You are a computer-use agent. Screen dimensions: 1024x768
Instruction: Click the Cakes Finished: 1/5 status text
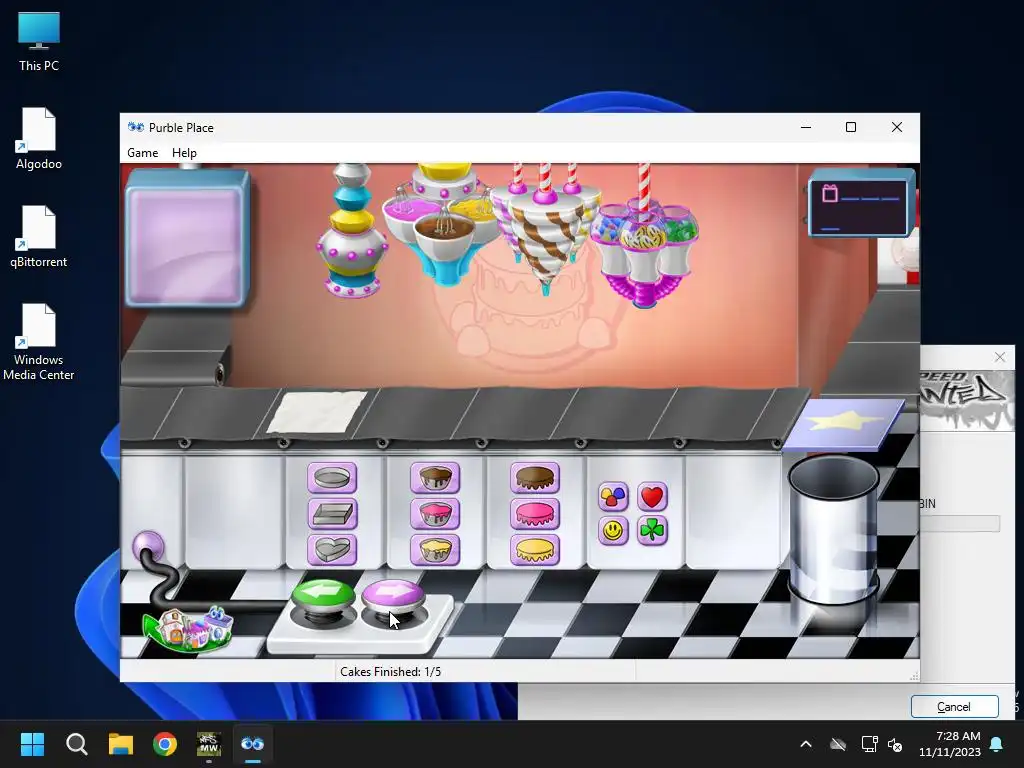(x=391, y=671)
